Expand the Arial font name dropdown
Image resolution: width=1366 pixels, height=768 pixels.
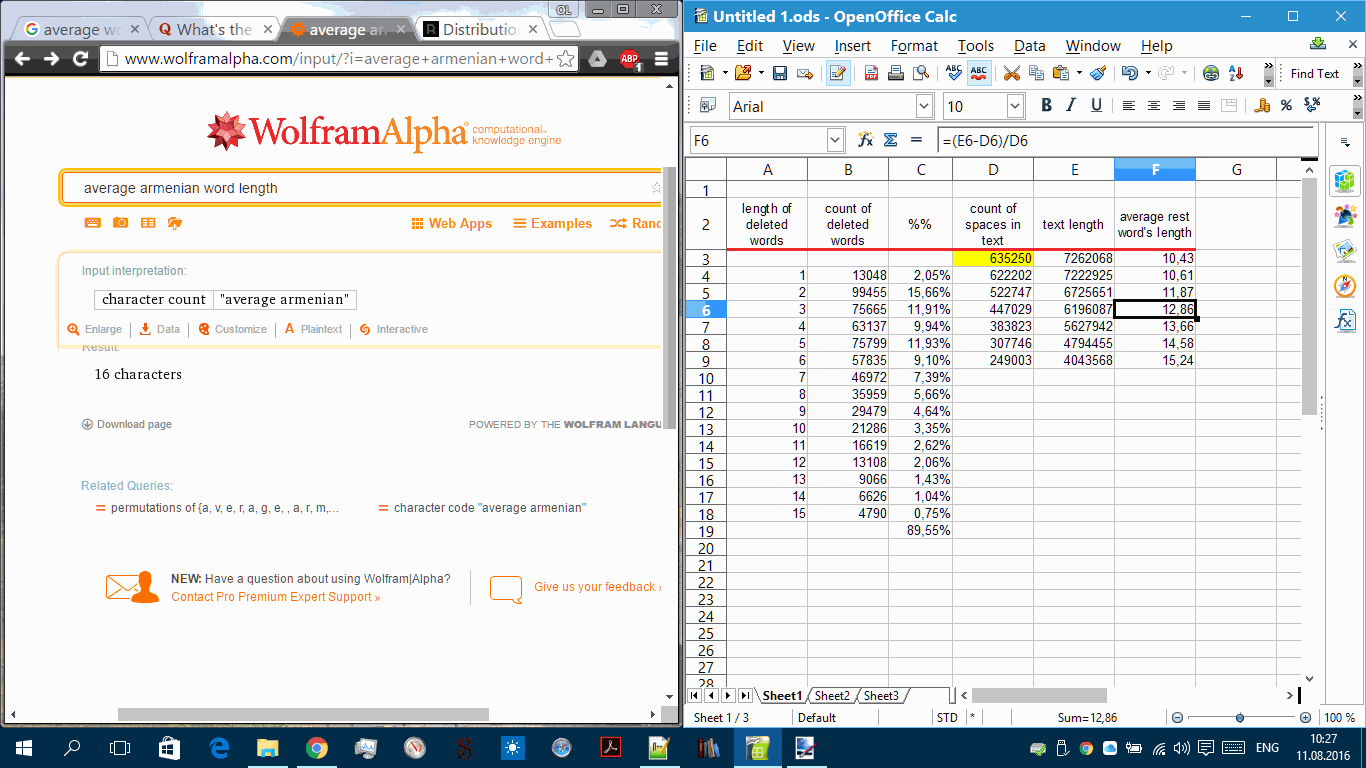(925, 106)
